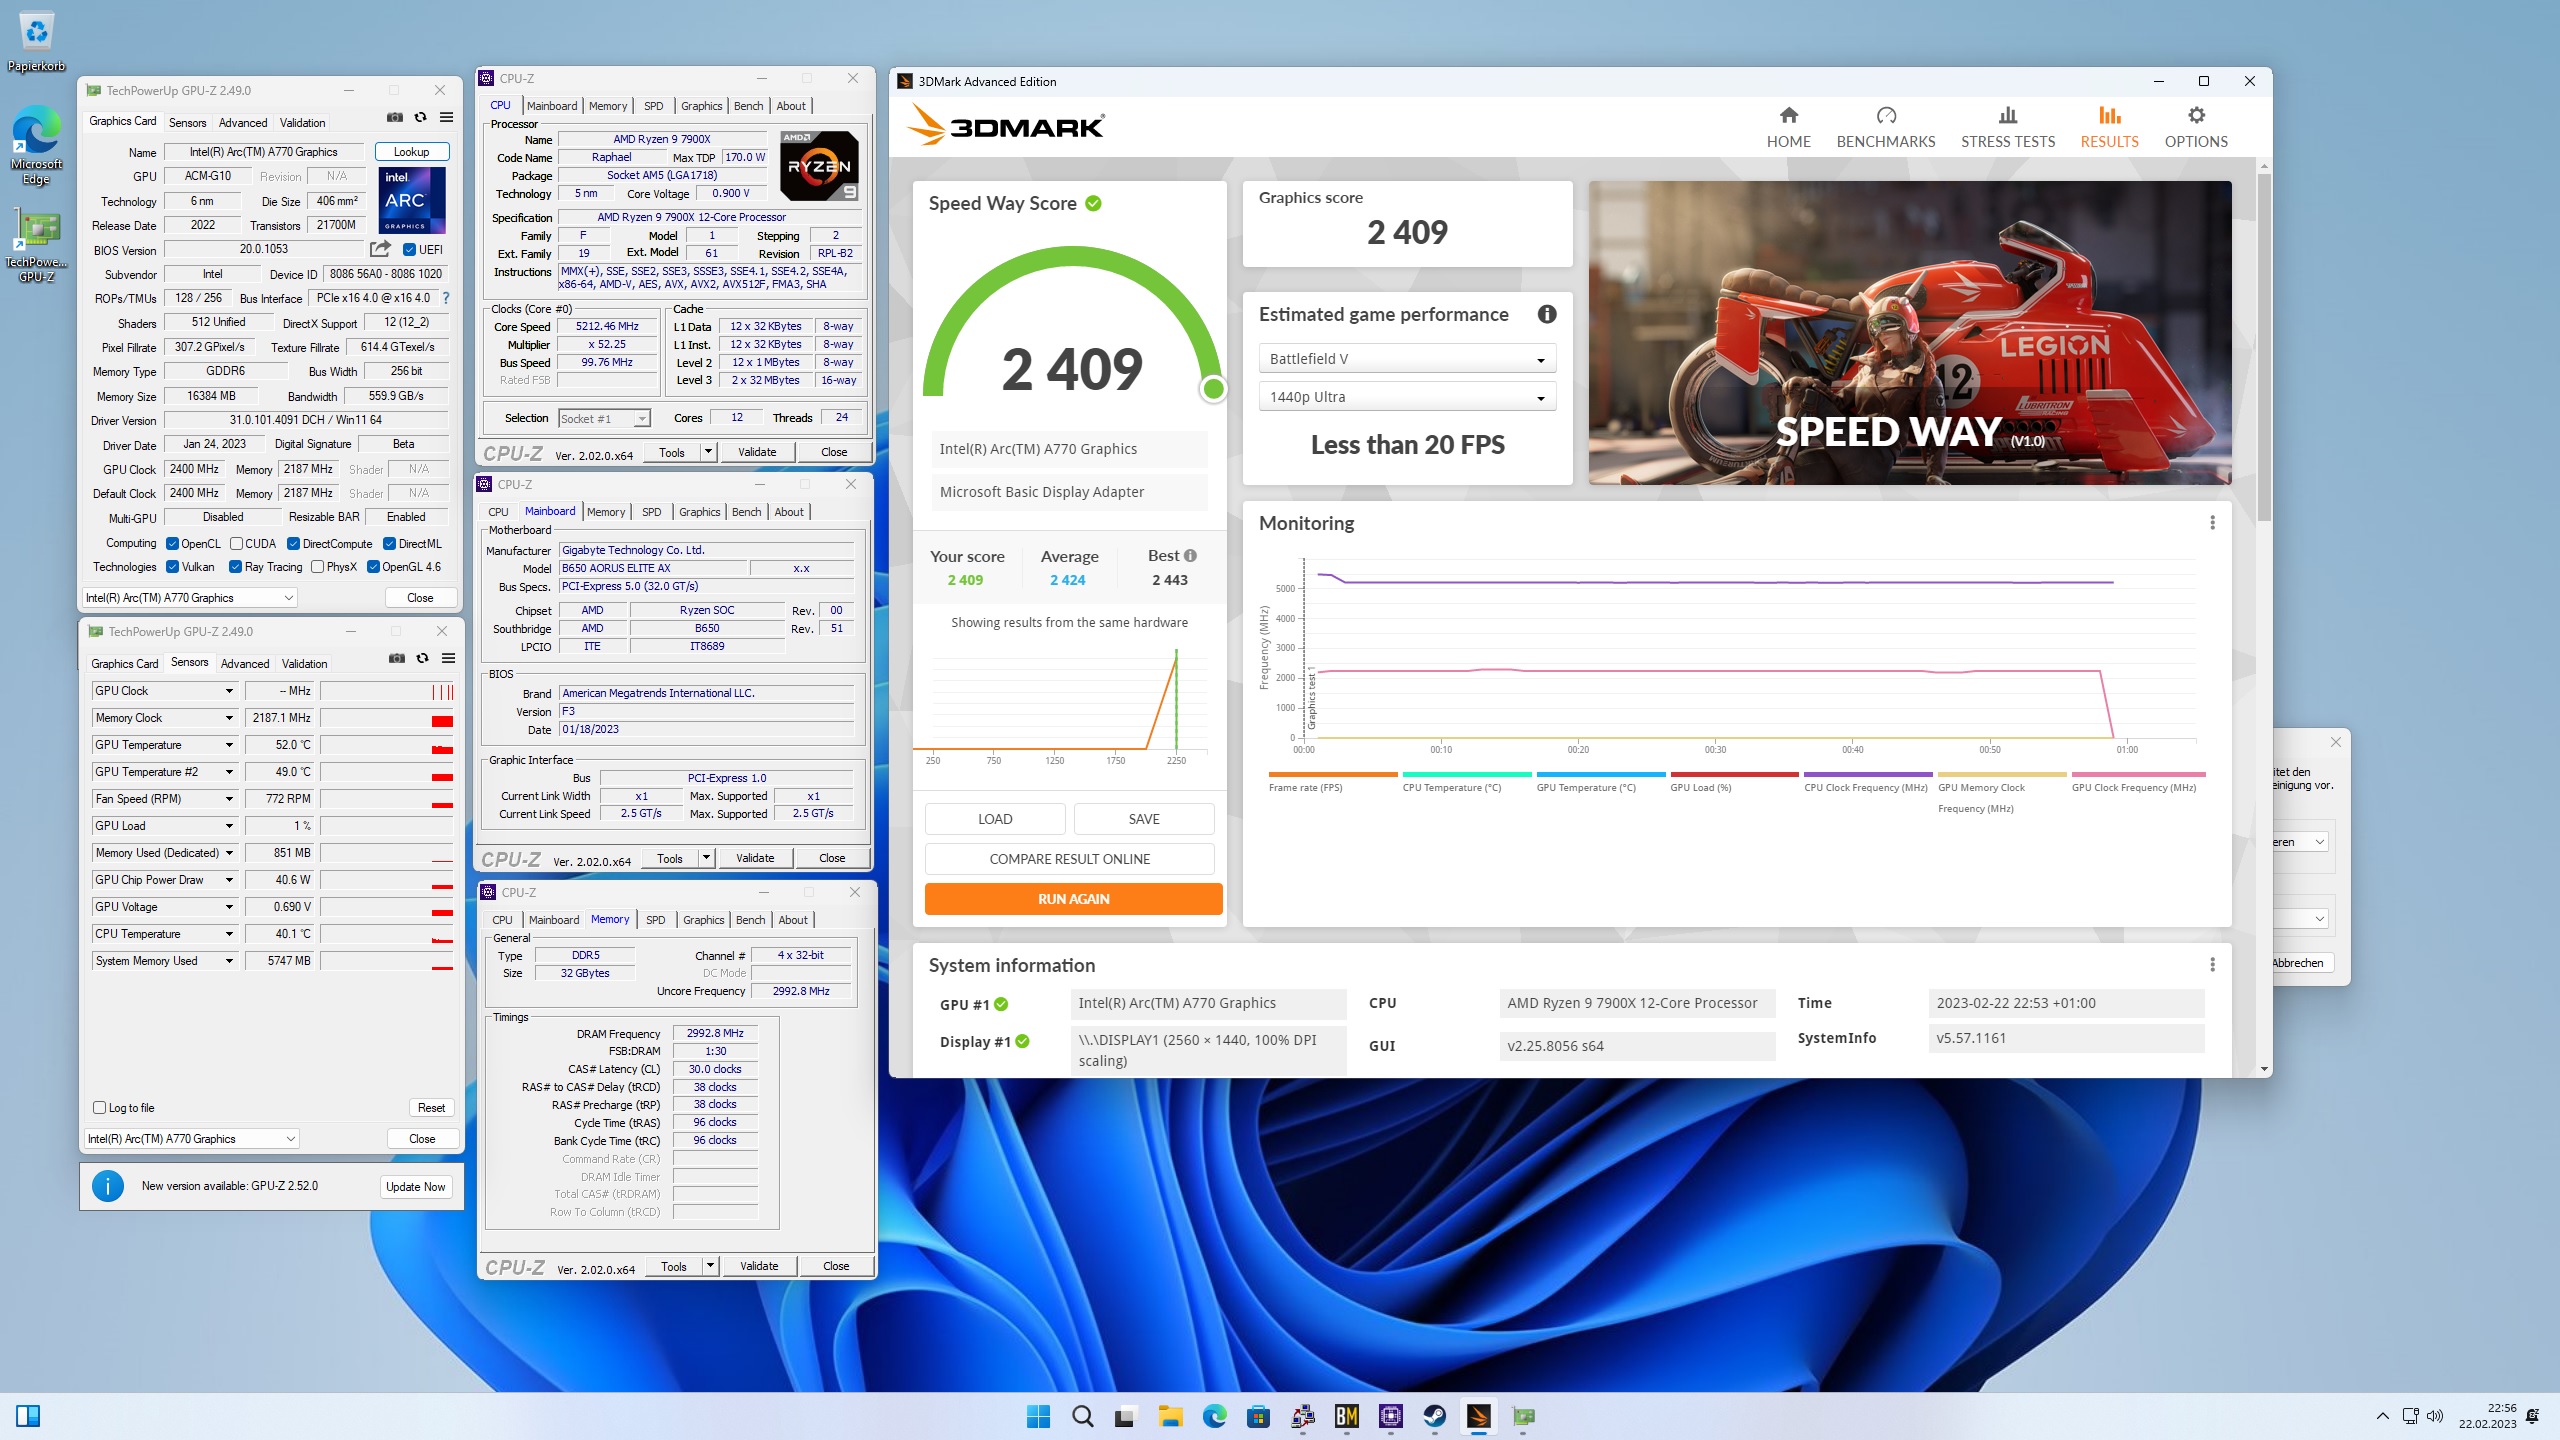
Task: Toggle the OpenCL checkbox
Action: pos(172,544)
